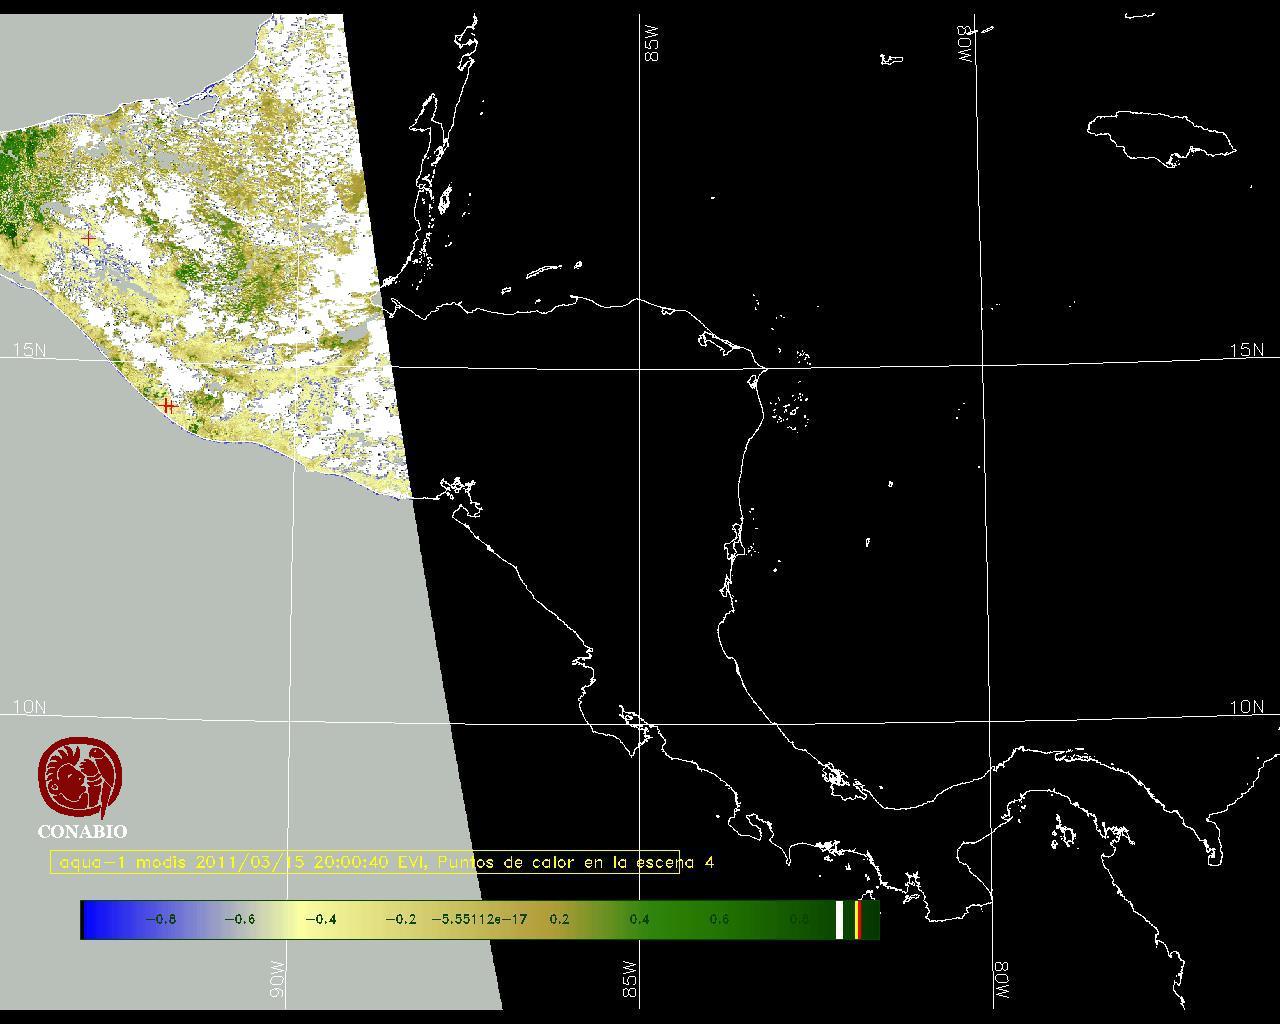1280x1024 pixels.
Task: Pick the -0.8 blue color bar value
Action: [x=160, y=920]
